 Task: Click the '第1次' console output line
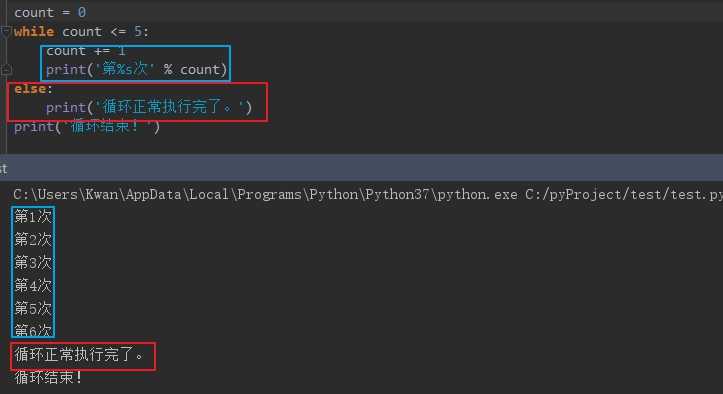33,216
